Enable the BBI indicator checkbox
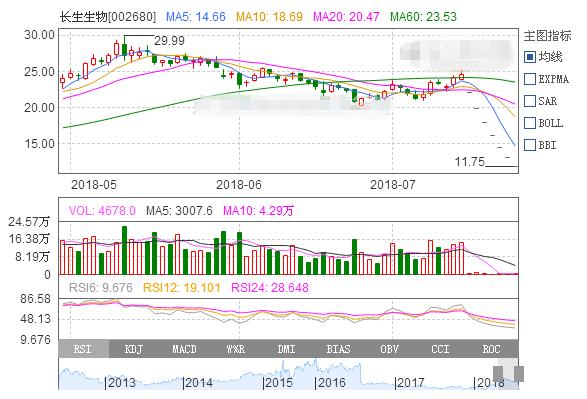Image resolution: width=587 pixels, height=399 pixels. click(530, 145)
